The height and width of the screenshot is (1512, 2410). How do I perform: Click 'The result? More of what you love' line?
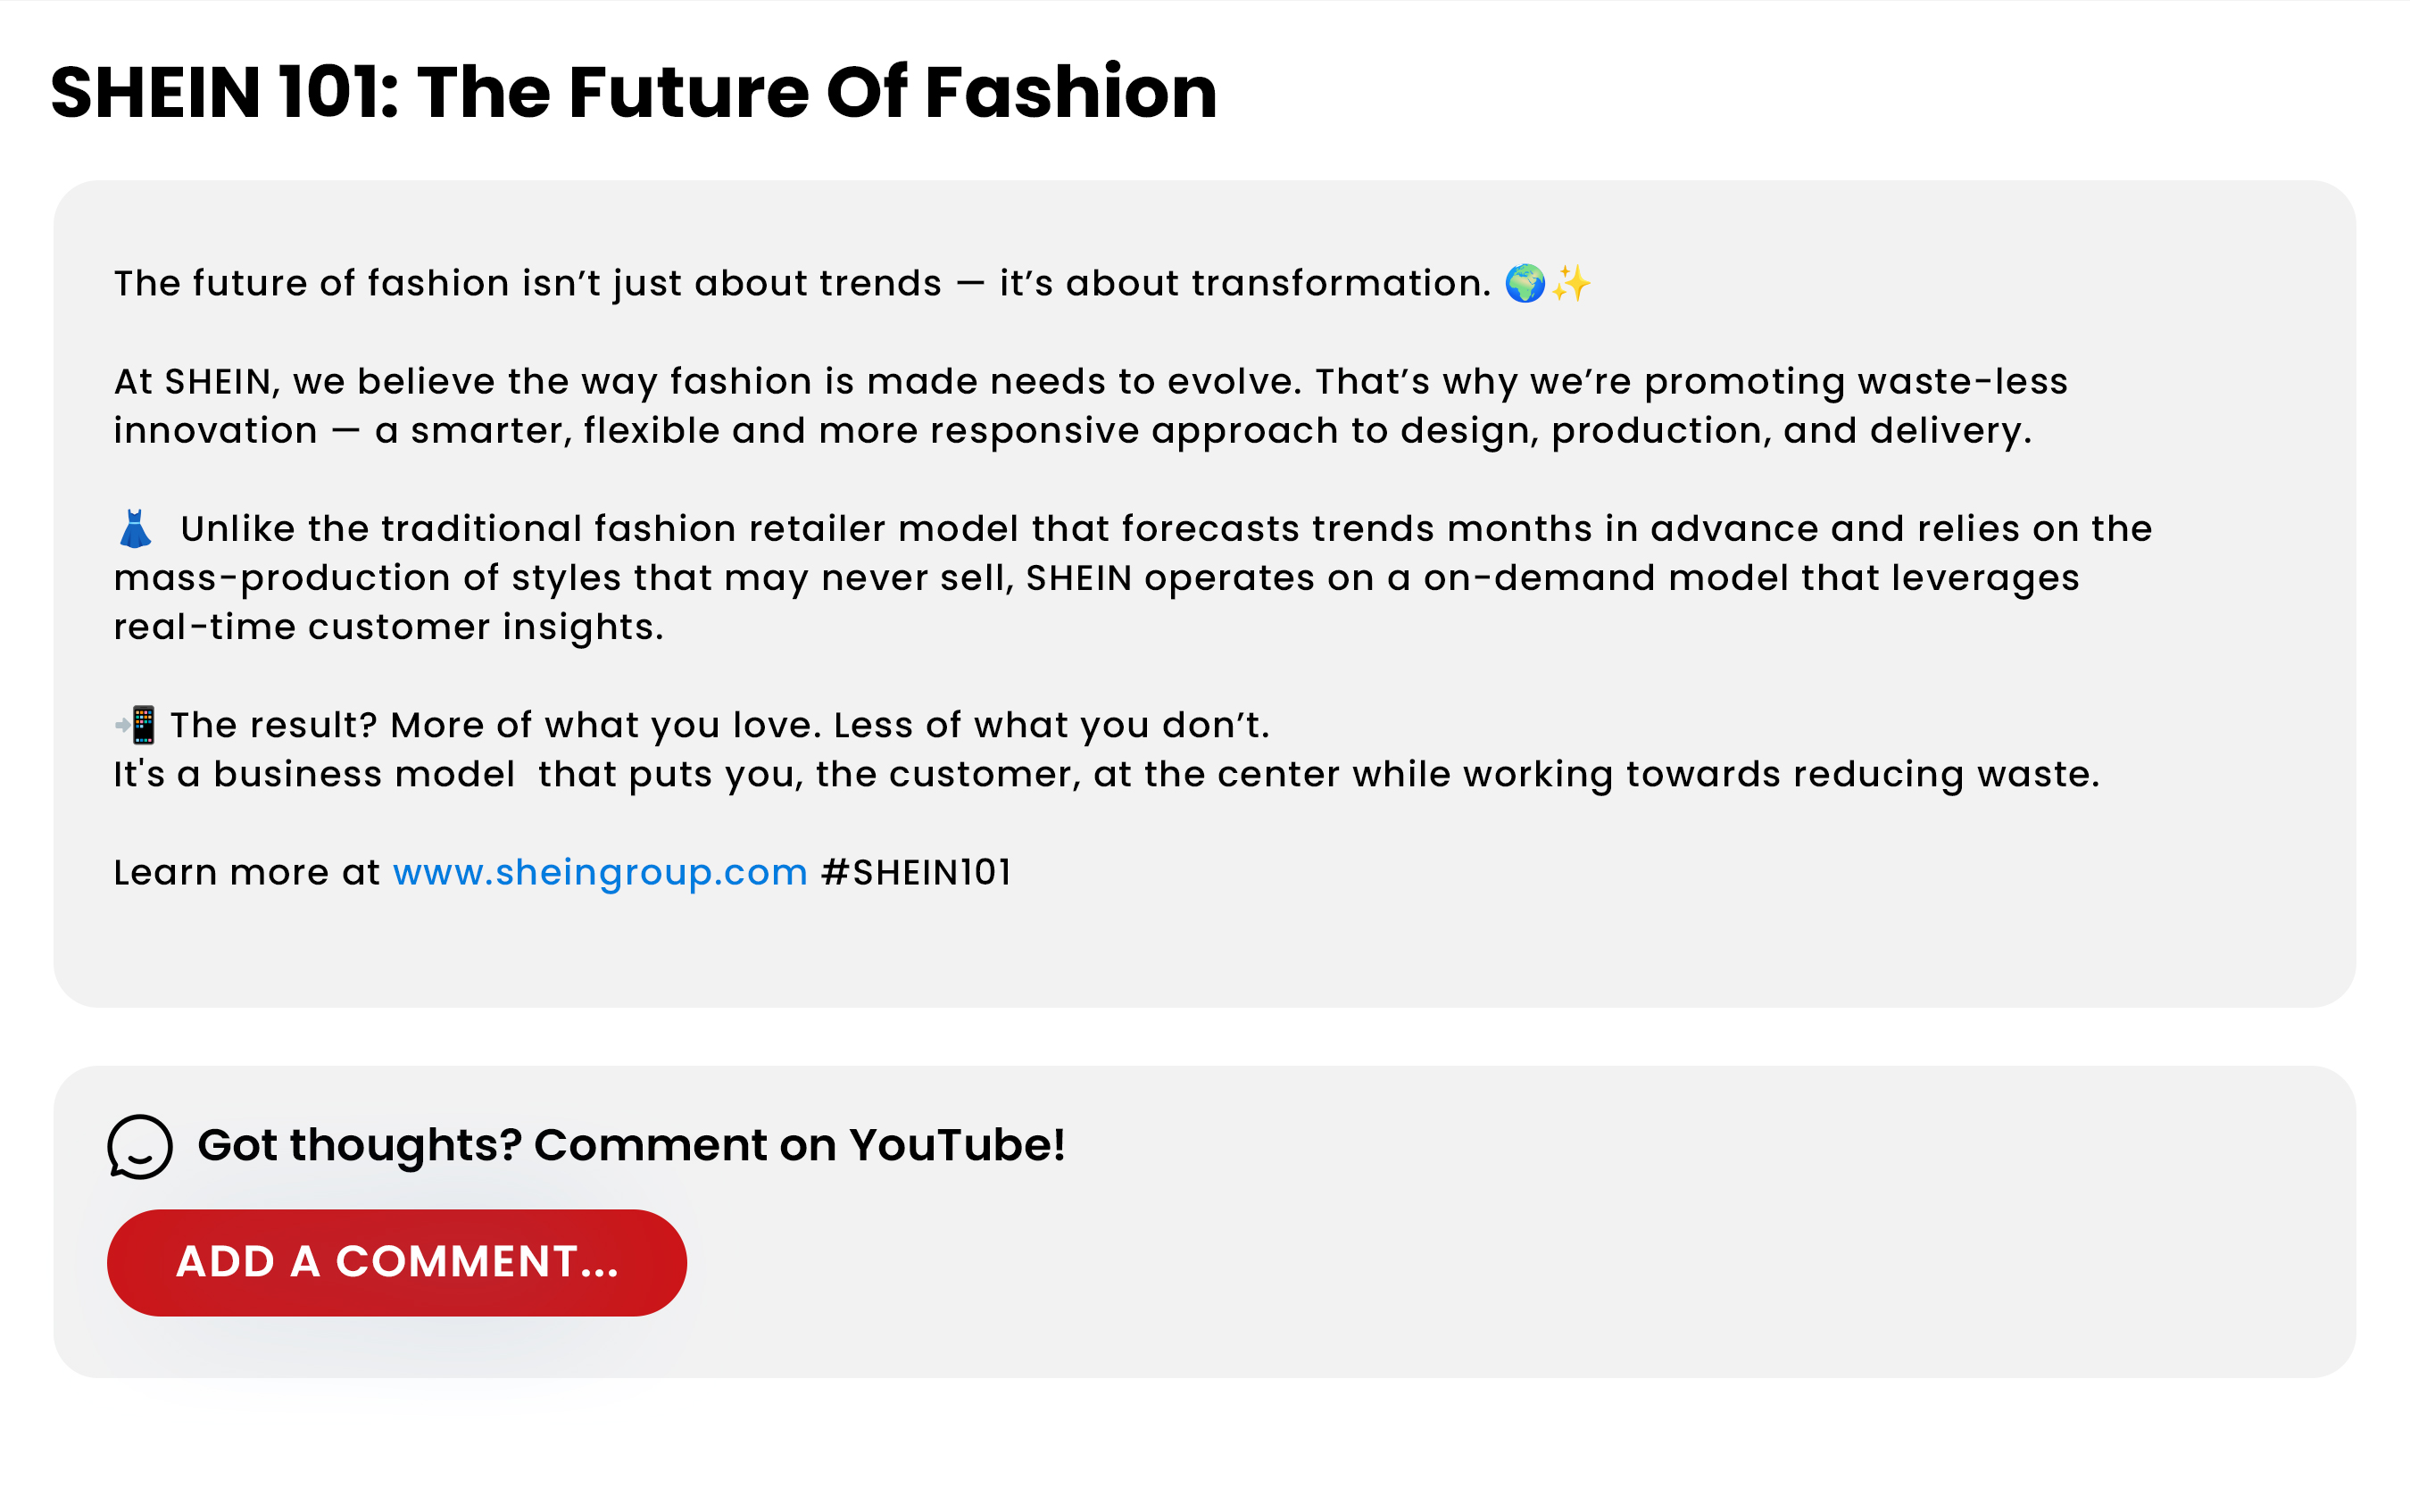[720, 725]
